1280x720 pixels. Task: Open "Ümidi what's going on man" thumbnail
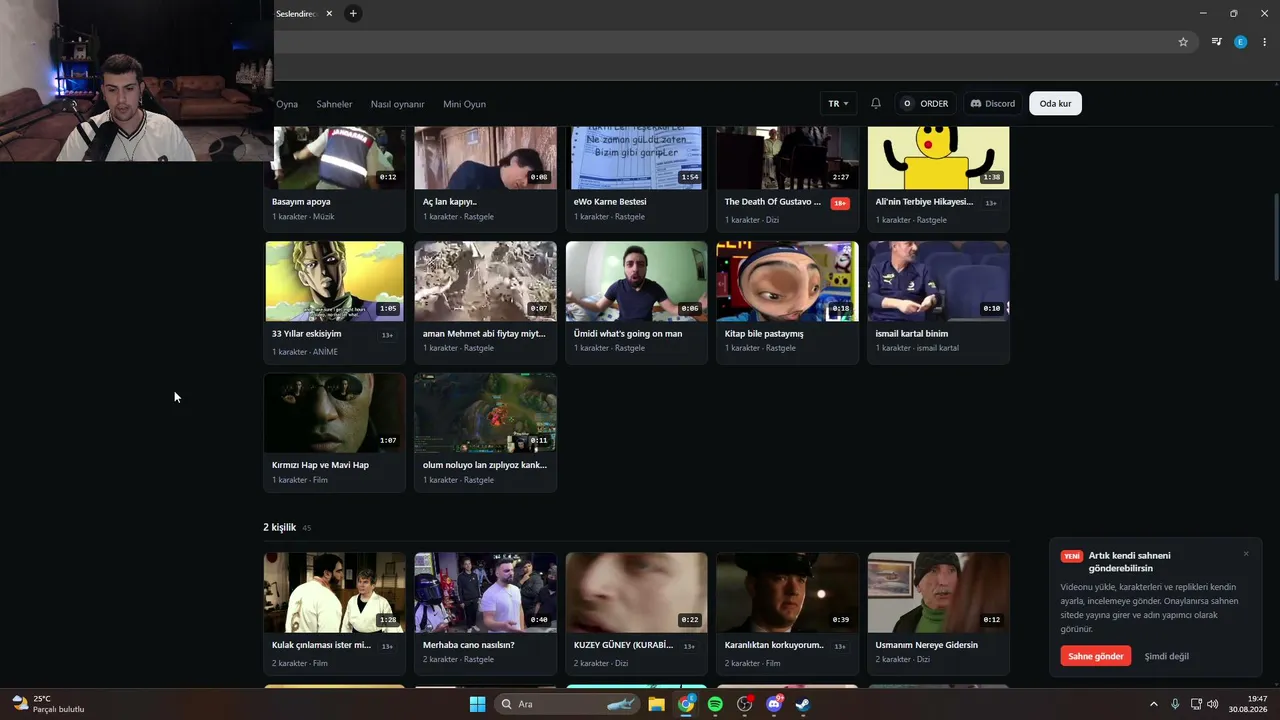pos(636,281)
